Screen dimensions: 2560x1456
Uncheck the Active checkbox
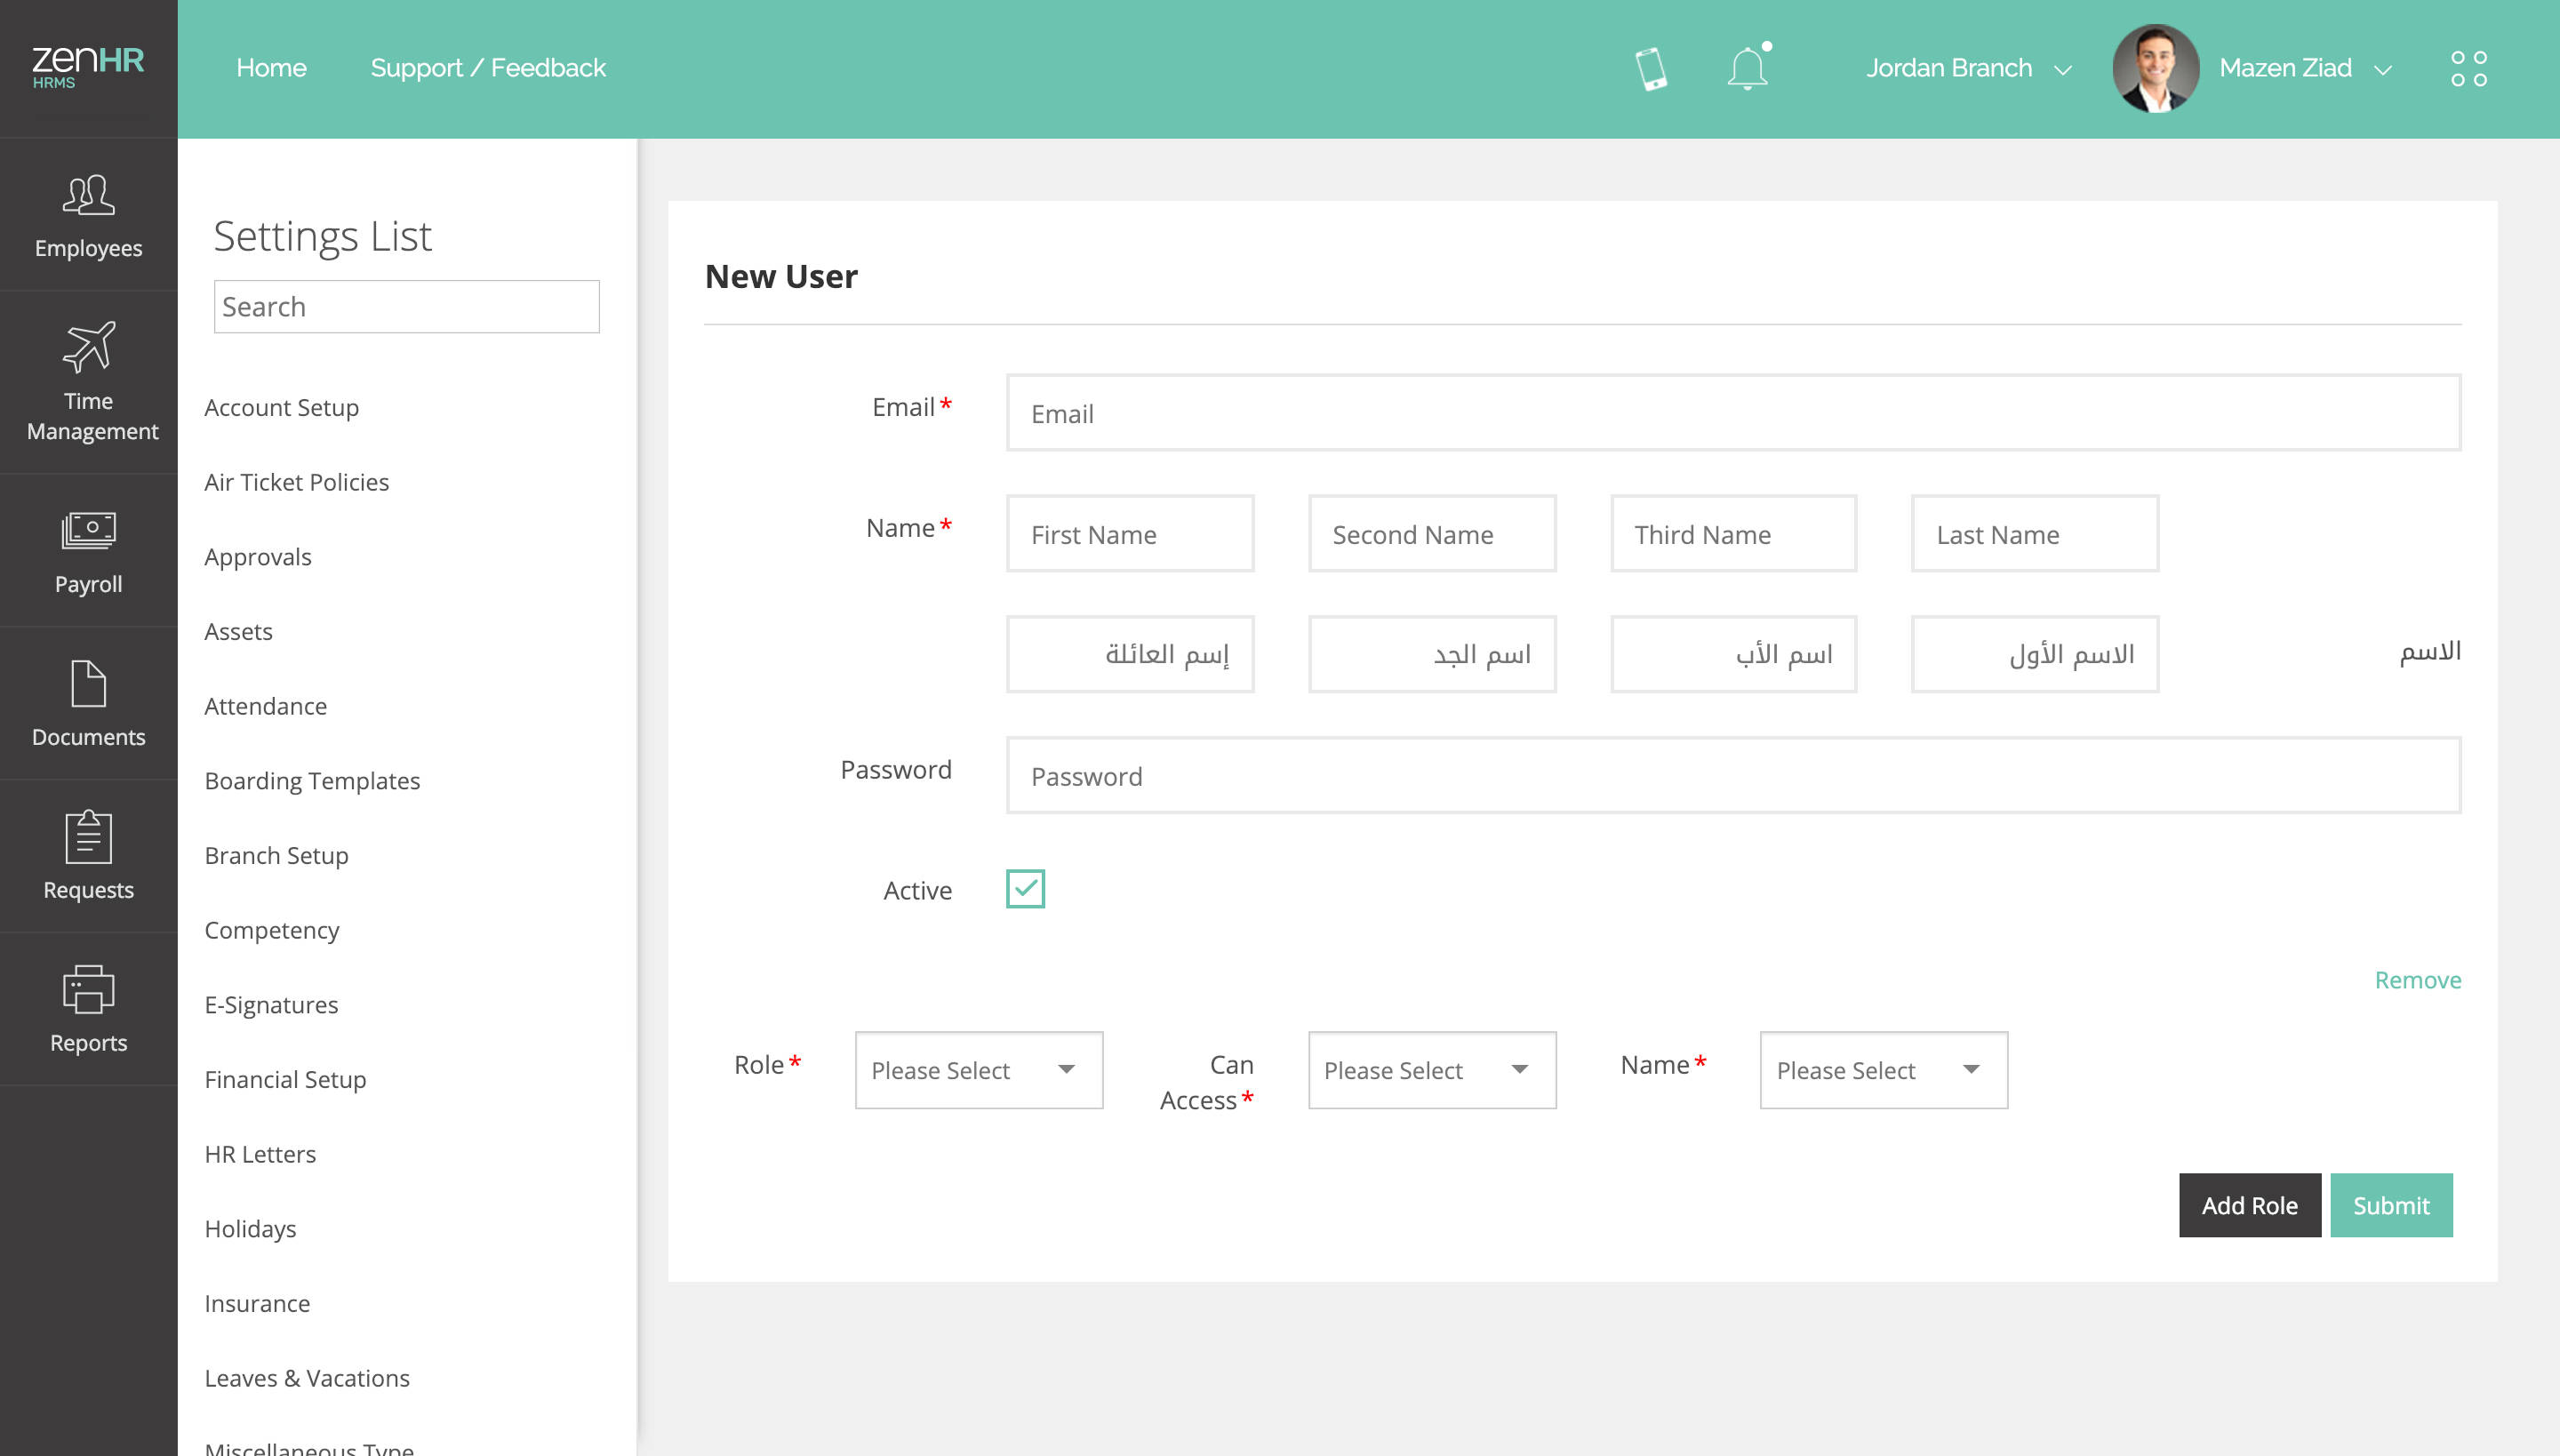point(1025,889)
